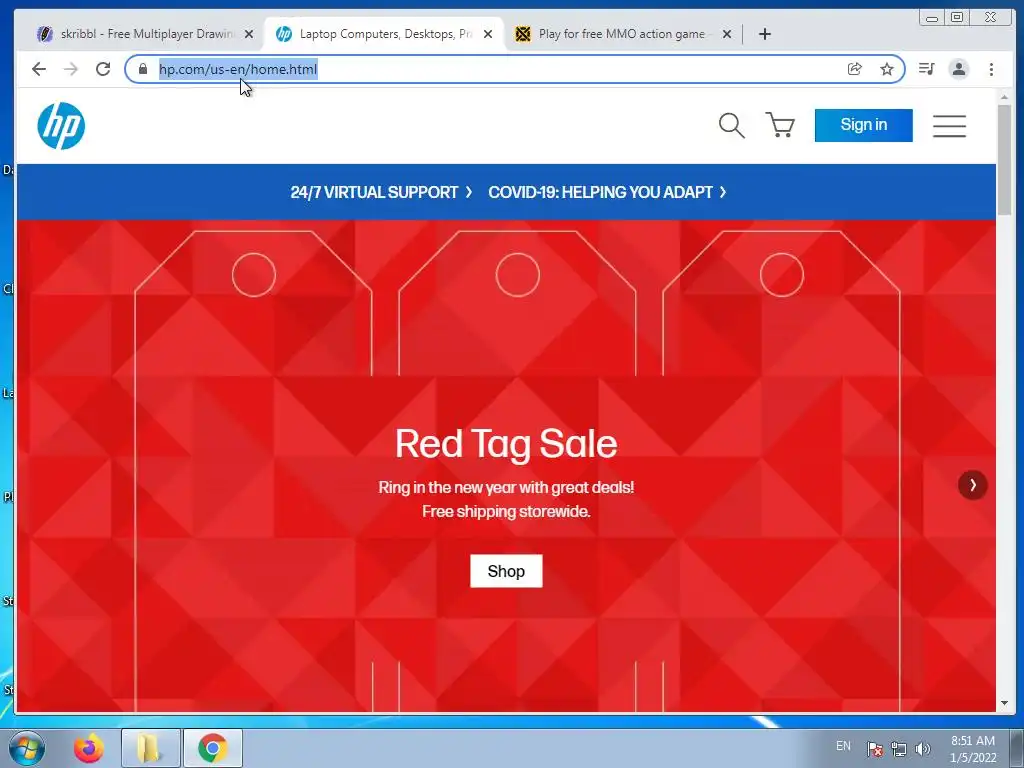Advance carousel with next arrow
This screenshot has width=1024, height=768.
(972, 485)
